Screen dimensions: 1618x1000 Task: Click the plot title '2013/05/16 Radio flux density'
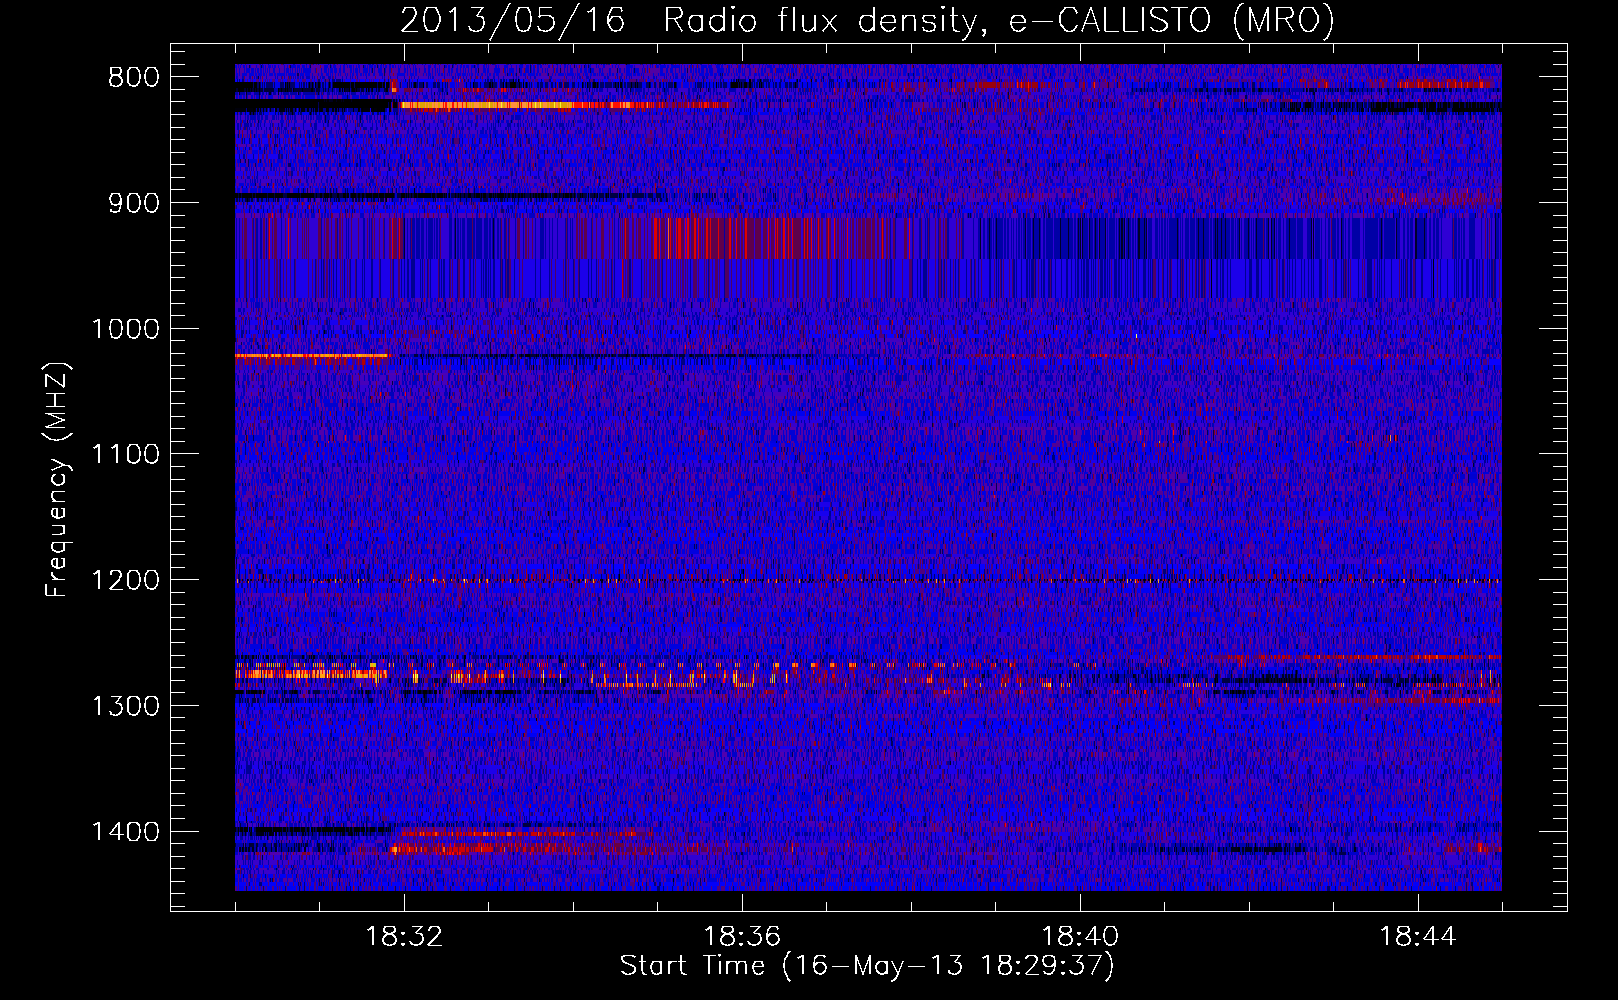coord(688,21)
